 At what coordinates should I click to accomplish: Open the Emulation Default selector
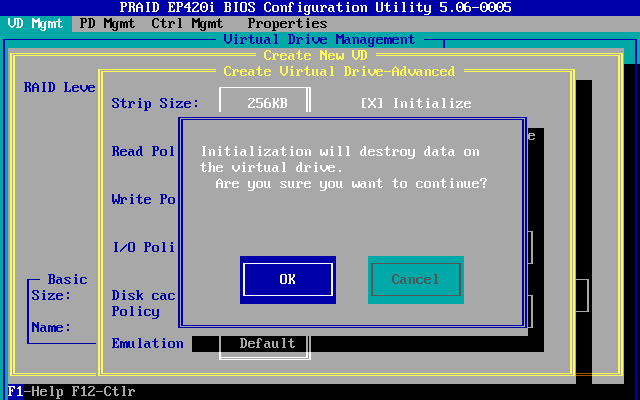tap(265, 345)
